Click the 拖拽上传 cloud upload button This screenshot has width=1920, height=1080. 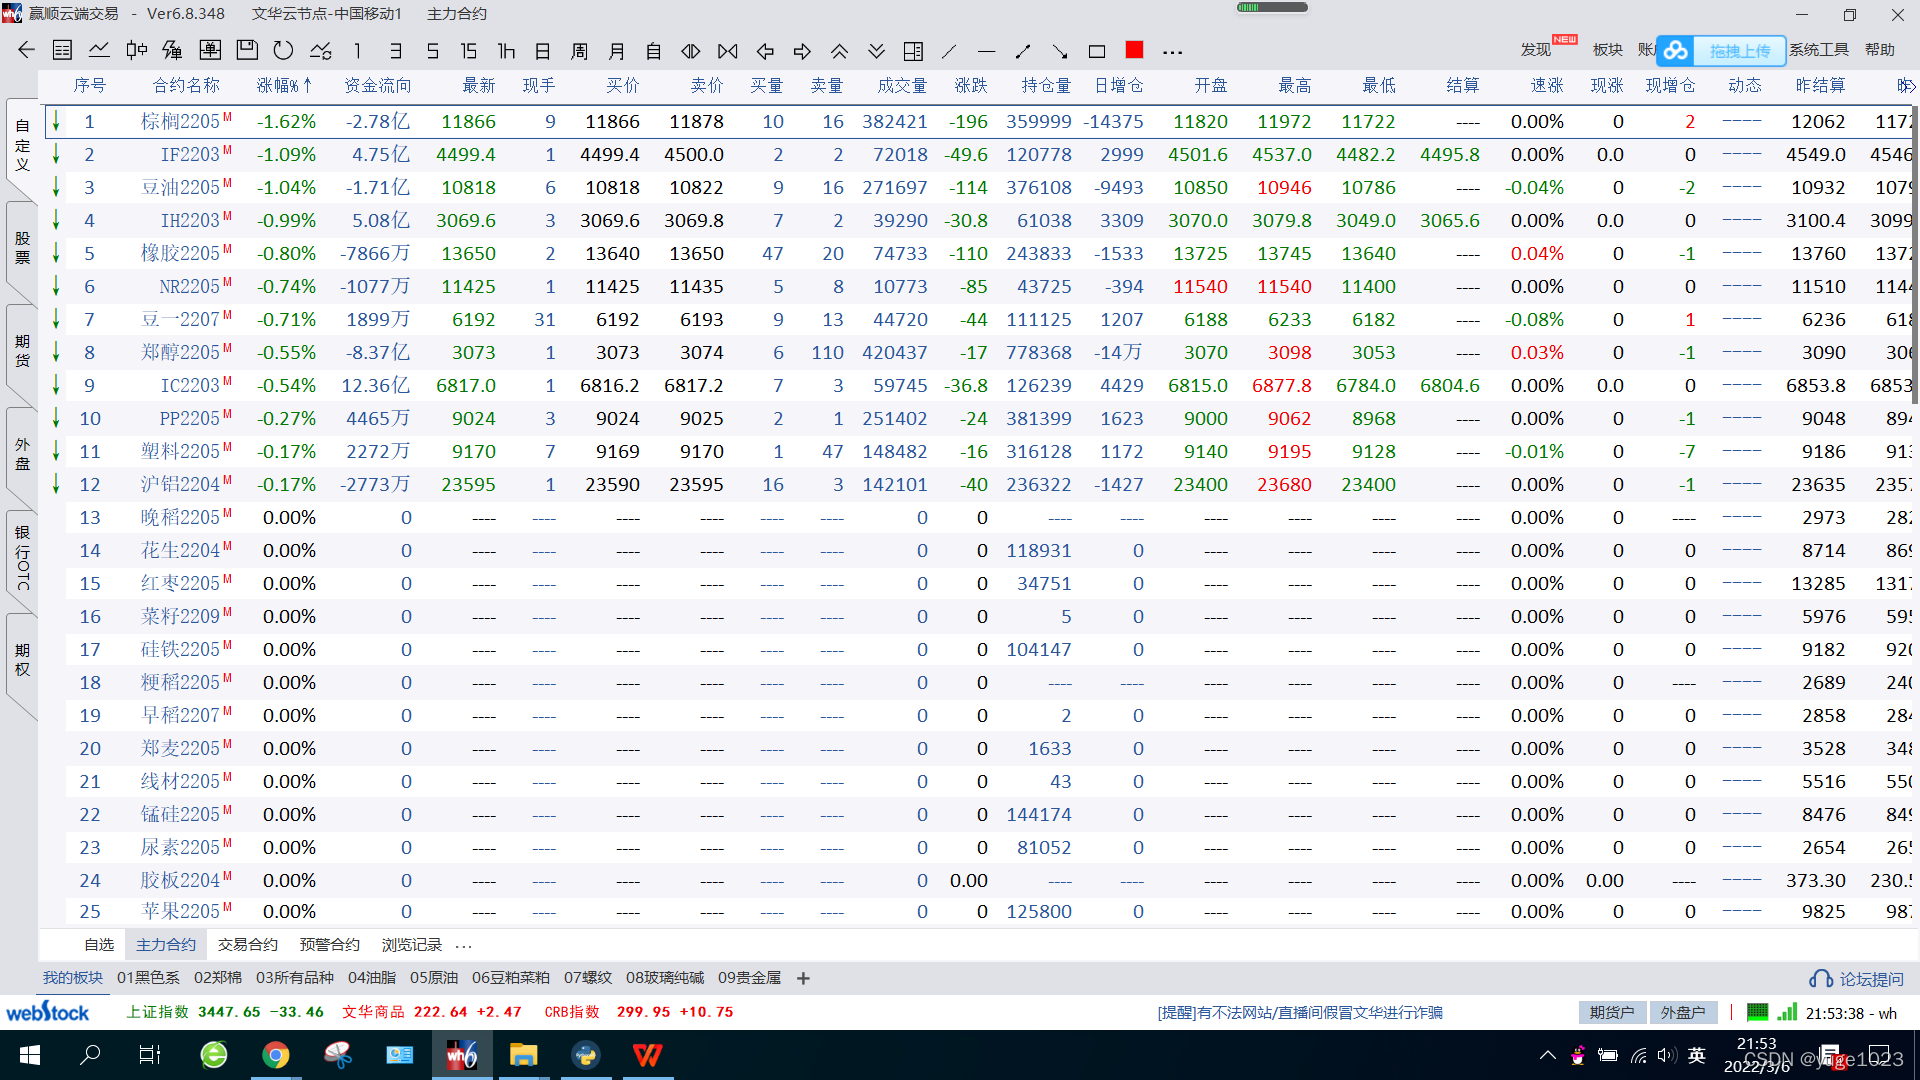click(x=1721, y=50)
